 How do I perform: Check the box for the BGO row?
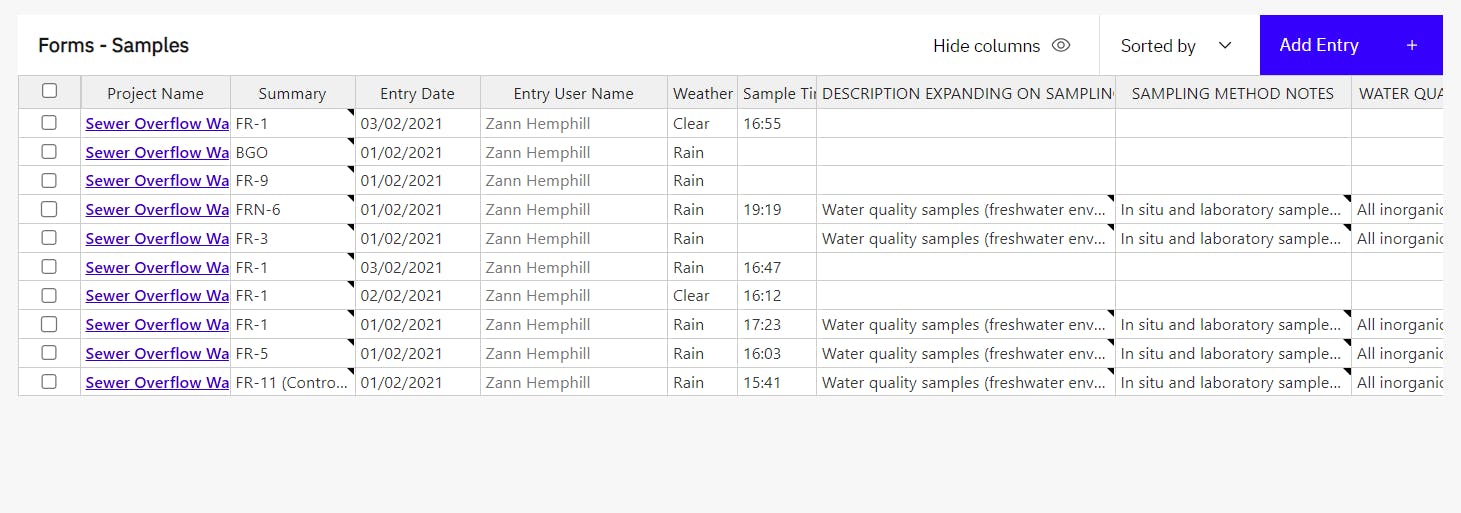tap(49, 152)
